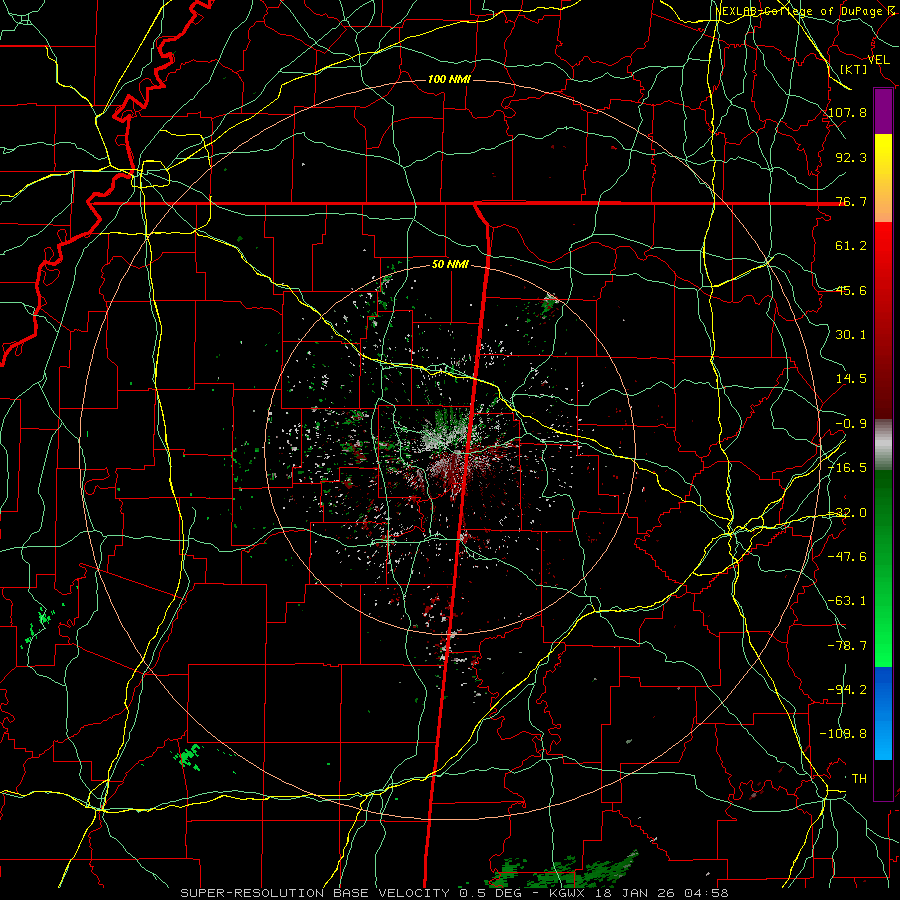This screenshot has height=900, width=900.
Task: Select the 30.1 legend value
Action: tap(851, 335)
